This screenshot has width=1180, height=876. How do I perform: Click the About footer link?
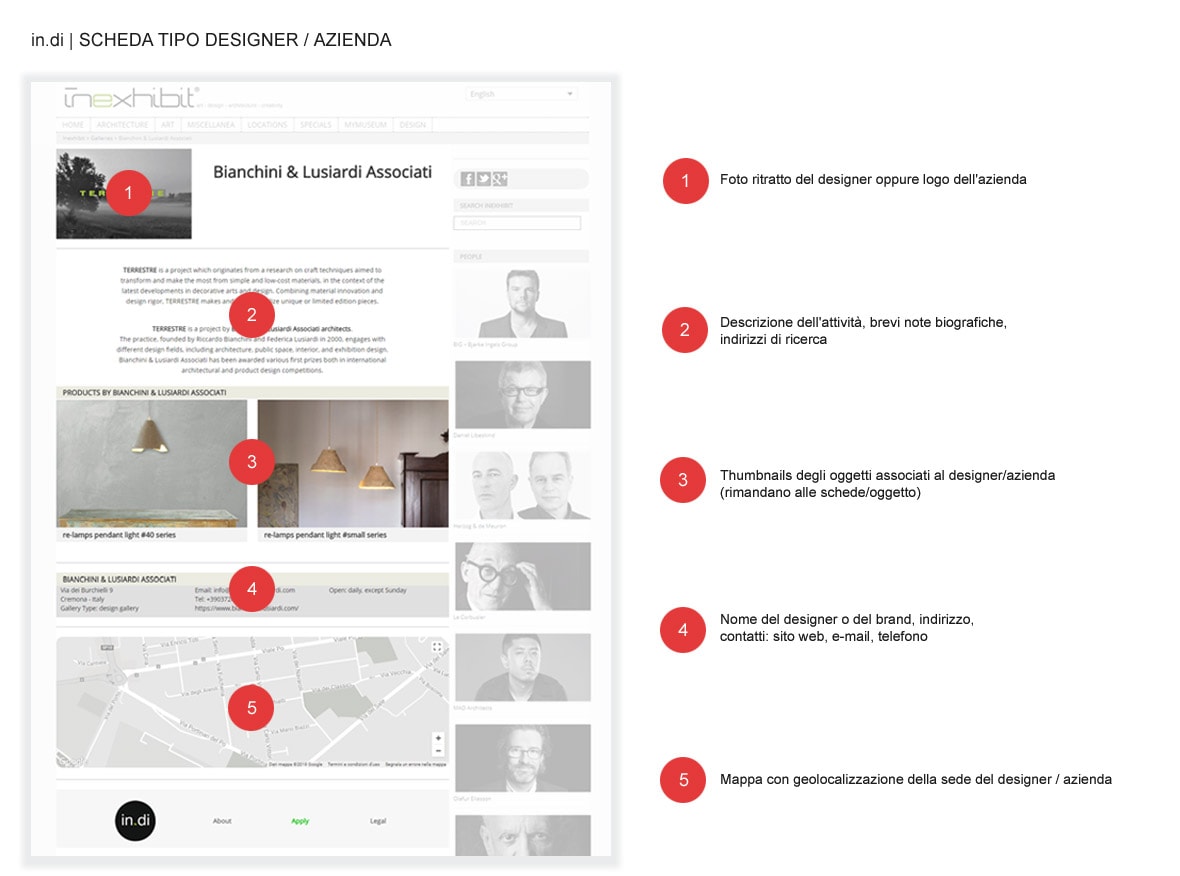[222, 821]
